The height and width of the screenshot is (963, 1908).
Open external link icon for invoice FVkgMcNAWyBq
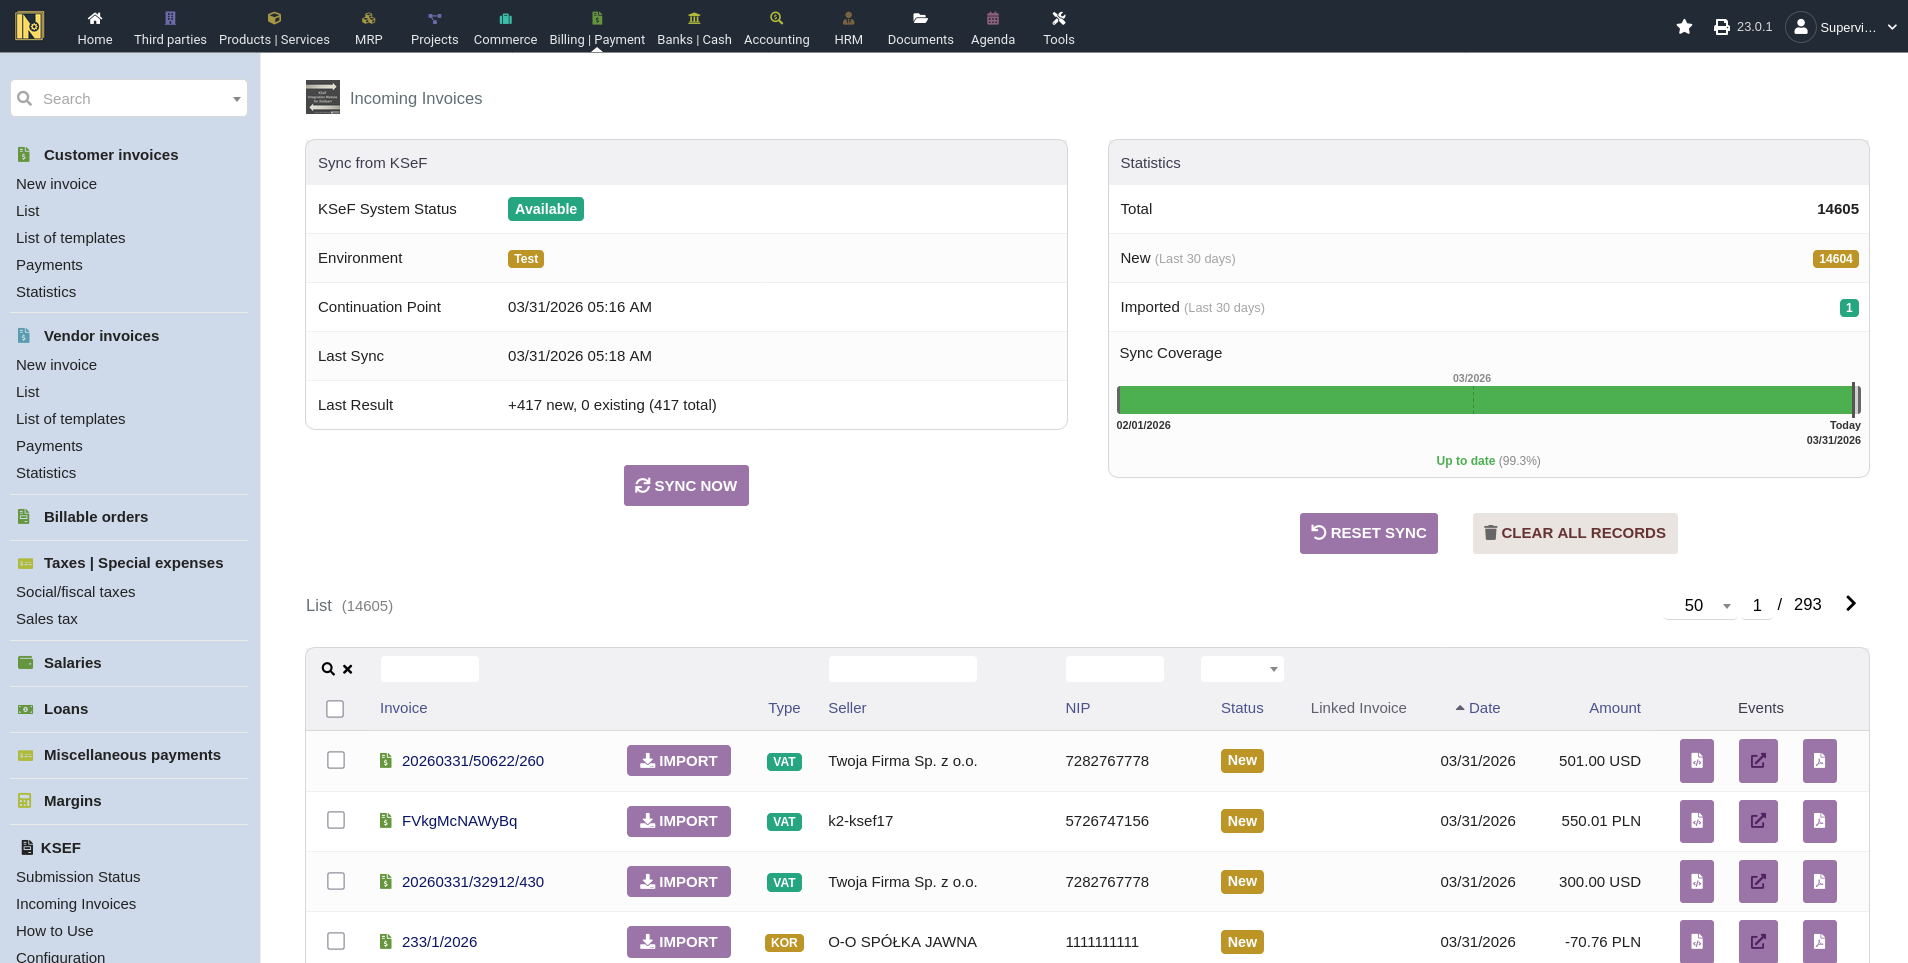pos(1757,821)
